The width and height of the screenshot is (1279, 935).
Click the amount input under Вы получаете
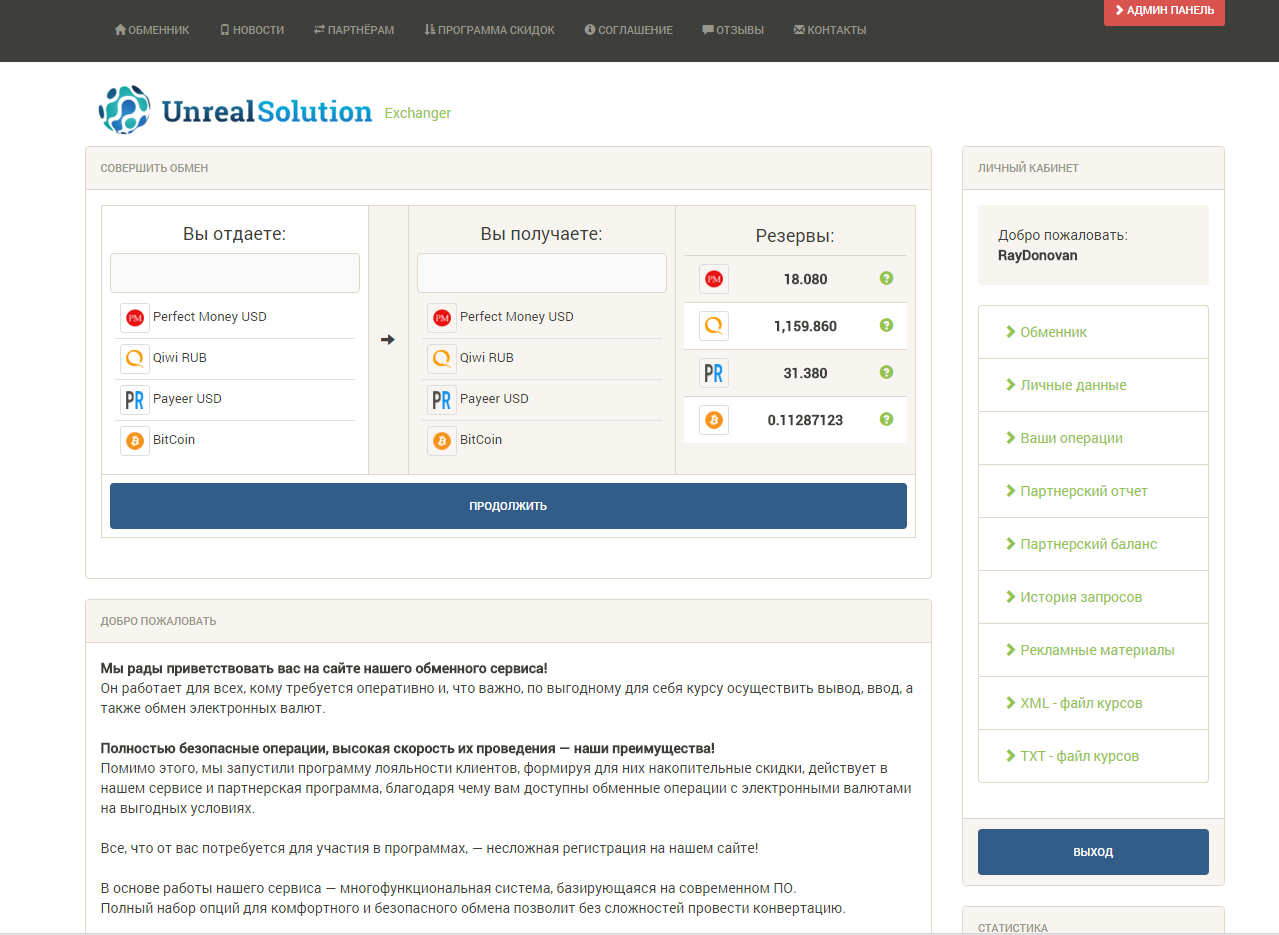541,273
